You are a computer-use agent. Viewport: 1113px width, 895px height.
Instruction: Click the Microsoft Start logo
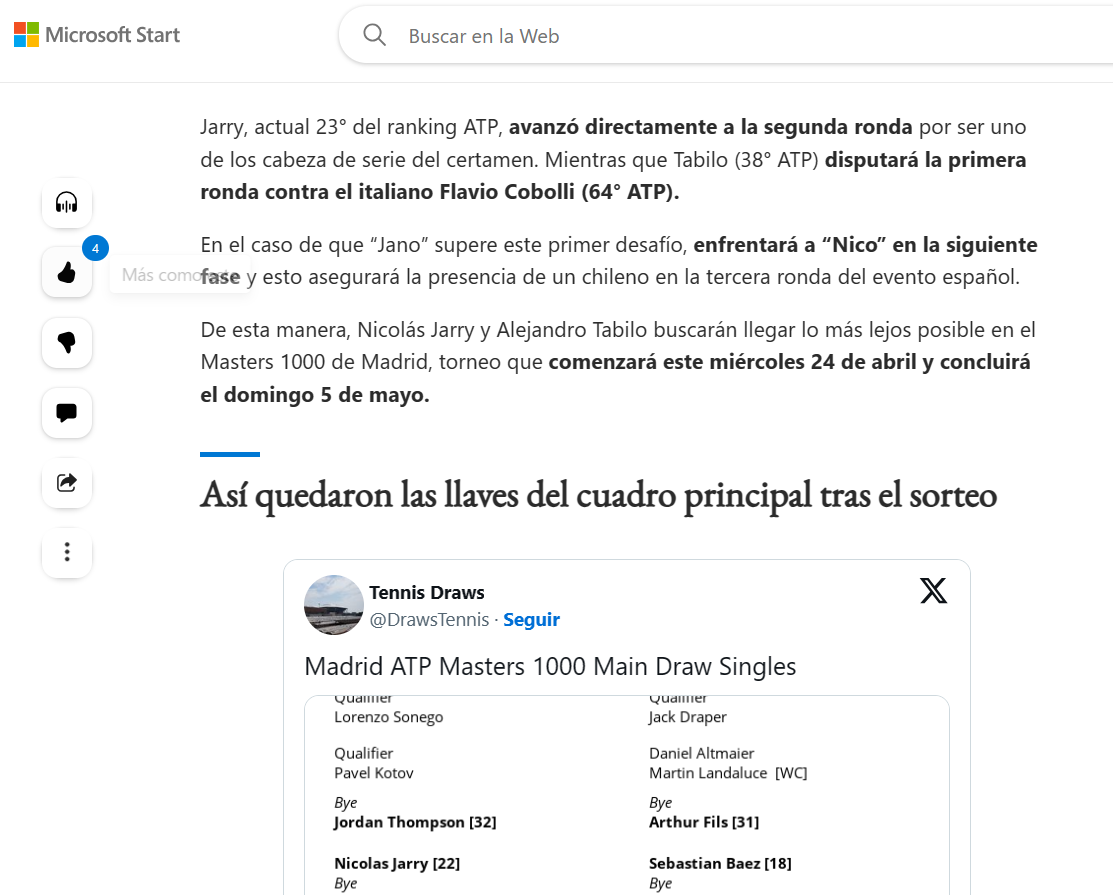coord(97,35)
